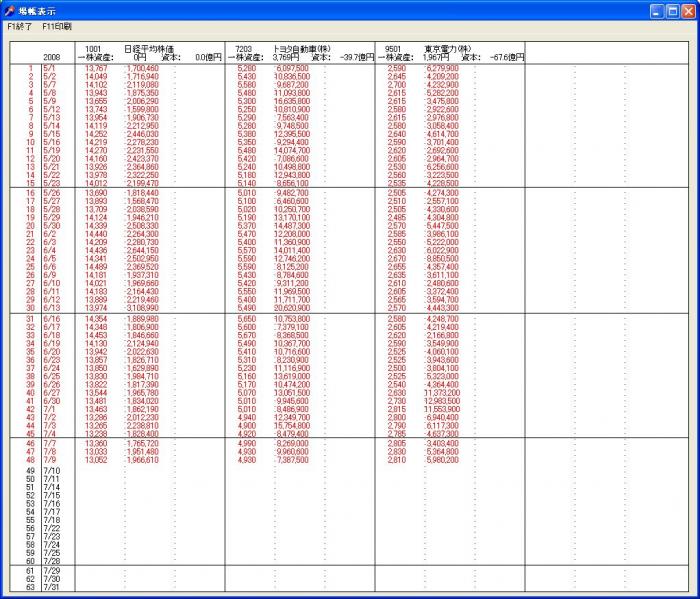The height and width of the screenshot is (599, 700).
Task: Maximize the 場帳表示 window
Action: coord(673,10)
